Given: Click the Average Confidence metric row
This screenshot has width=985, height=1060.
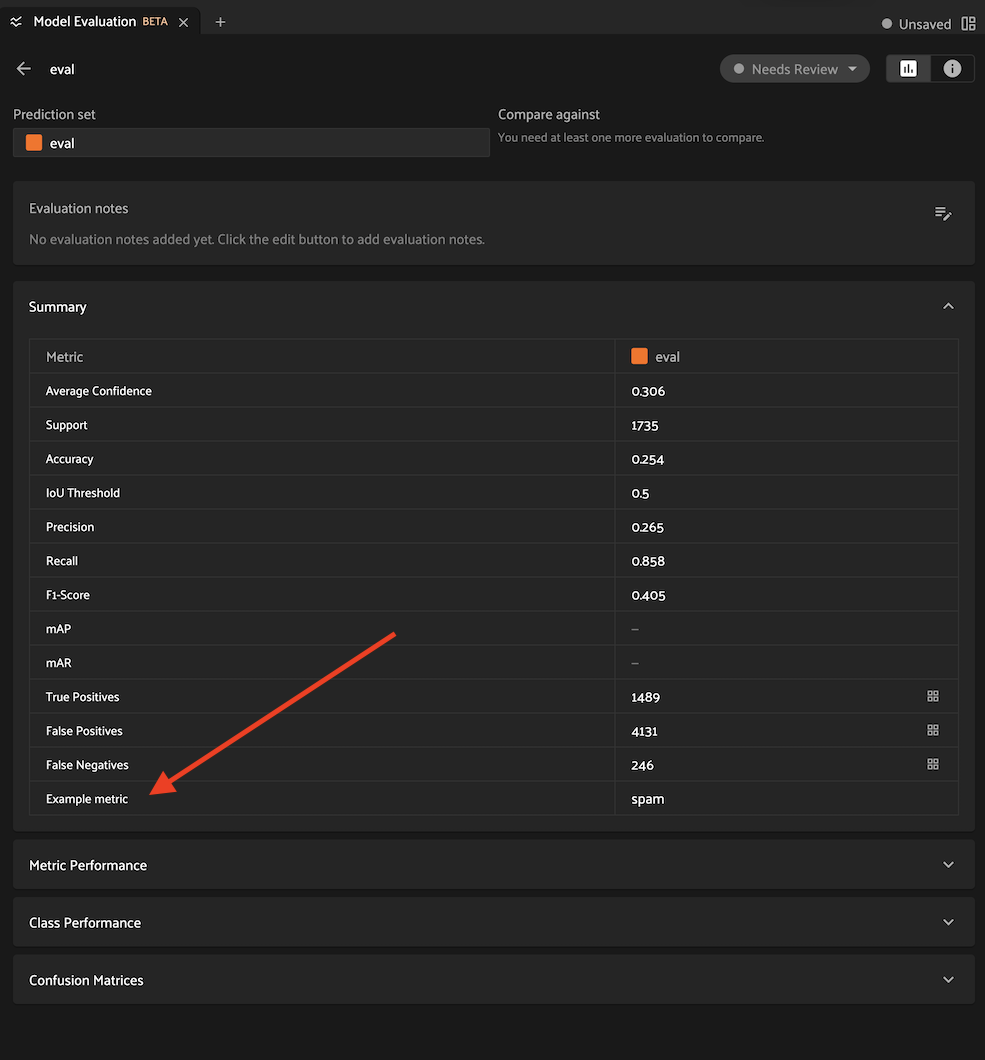Looking at the screenshot, I should (x=494, y=391).
